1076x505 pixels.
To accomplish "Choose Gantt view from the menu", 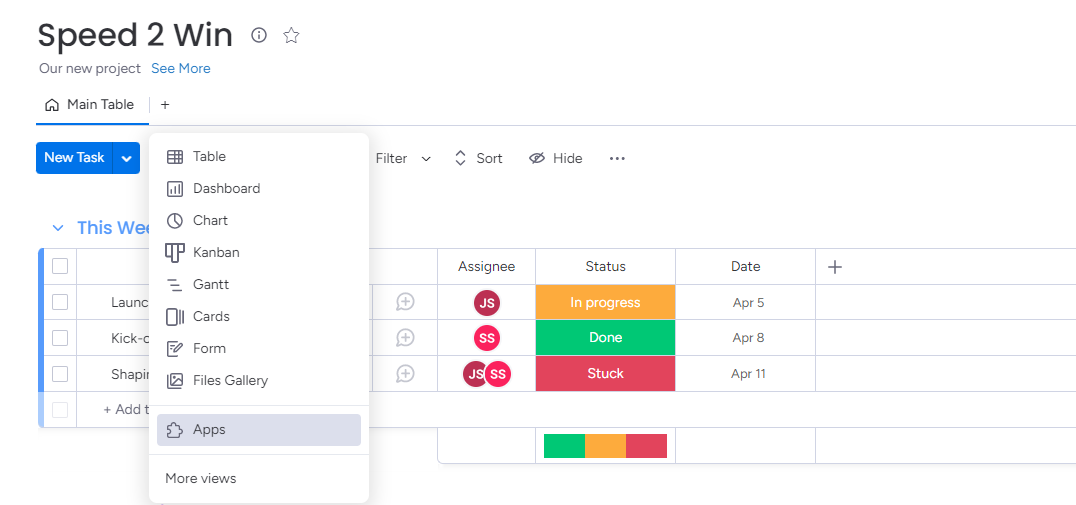I will click(x=211, y=284).
